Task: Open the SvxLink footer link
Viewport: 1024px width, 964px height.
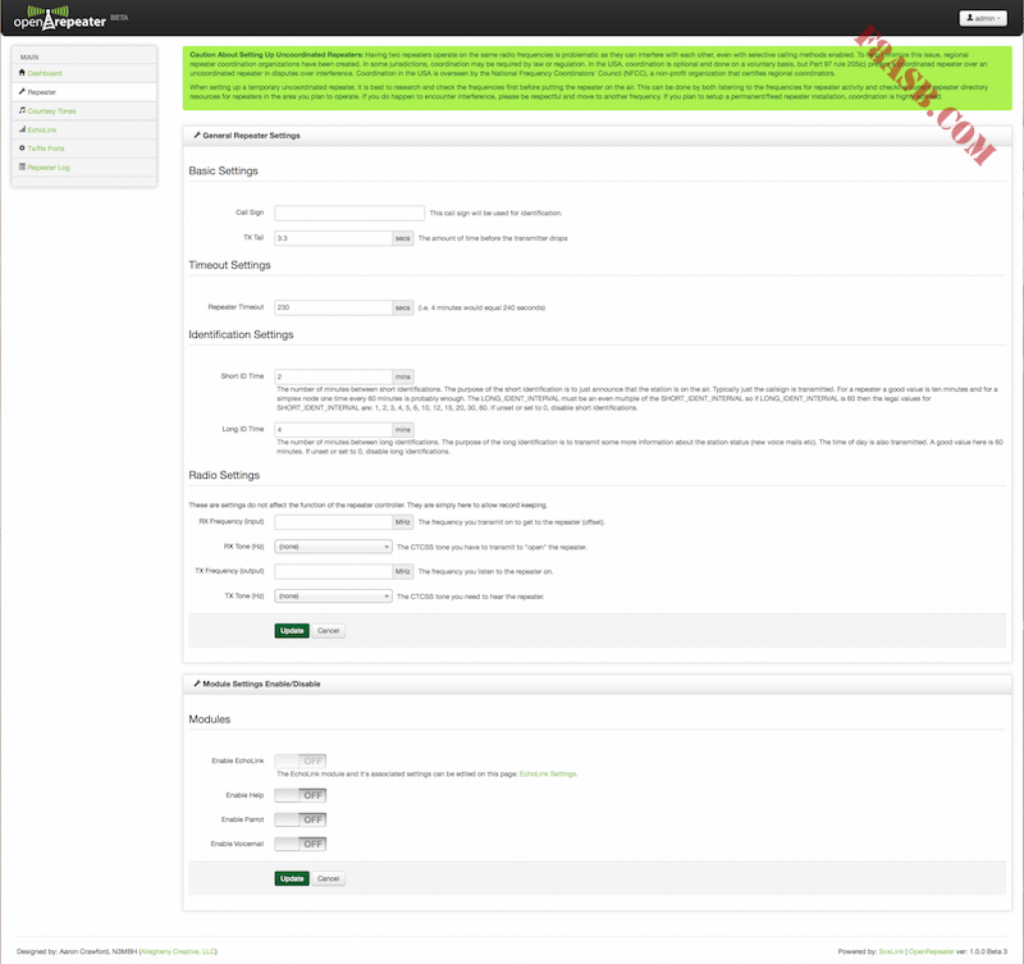Action: point(891,952)
